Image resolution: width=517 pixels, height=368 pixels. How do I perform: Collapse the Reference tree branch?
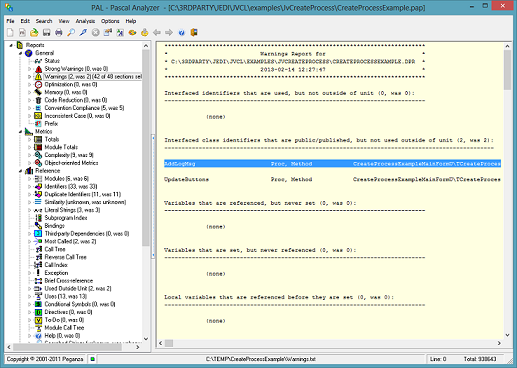tap(20, 171)
